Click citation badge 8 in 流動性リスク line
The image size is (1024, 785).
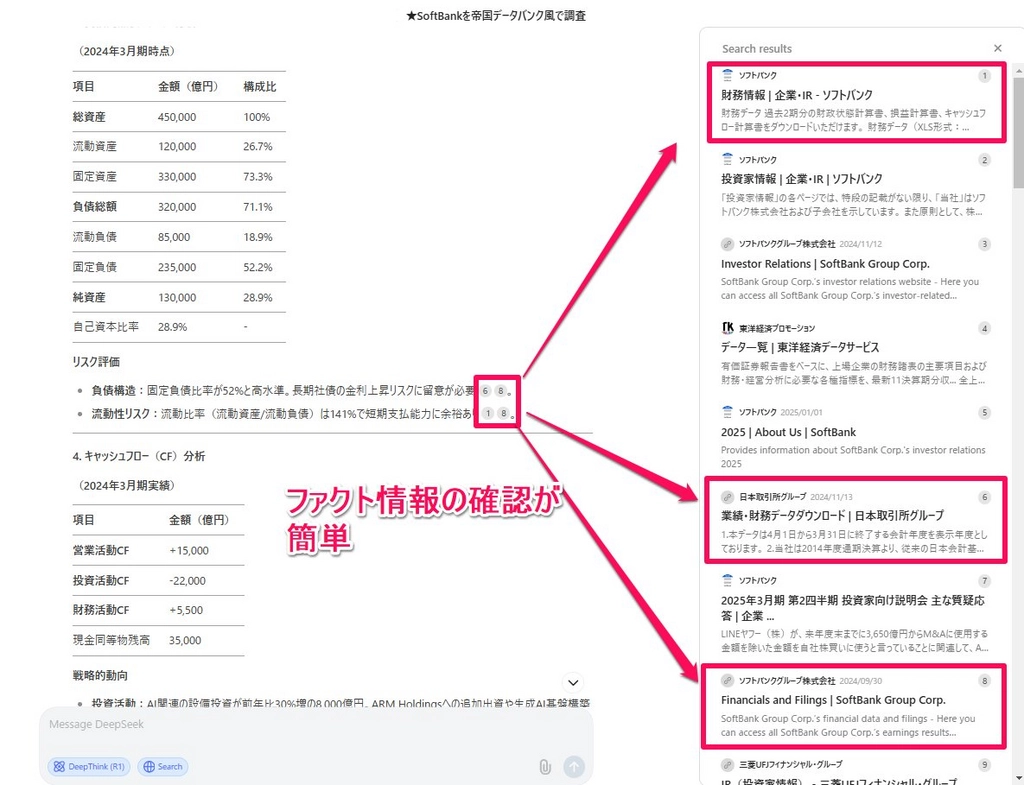(x=504, y=413)
